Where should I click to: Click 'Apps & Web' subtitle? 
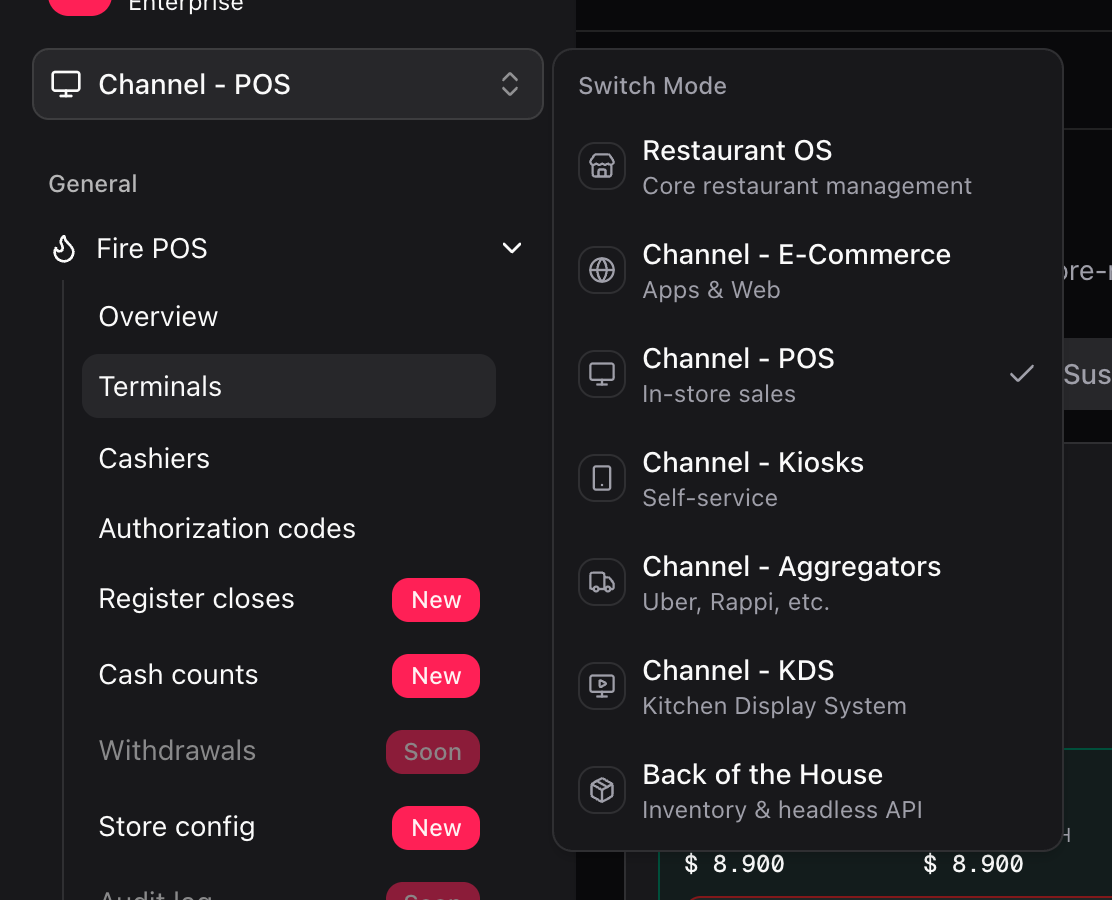711,290
